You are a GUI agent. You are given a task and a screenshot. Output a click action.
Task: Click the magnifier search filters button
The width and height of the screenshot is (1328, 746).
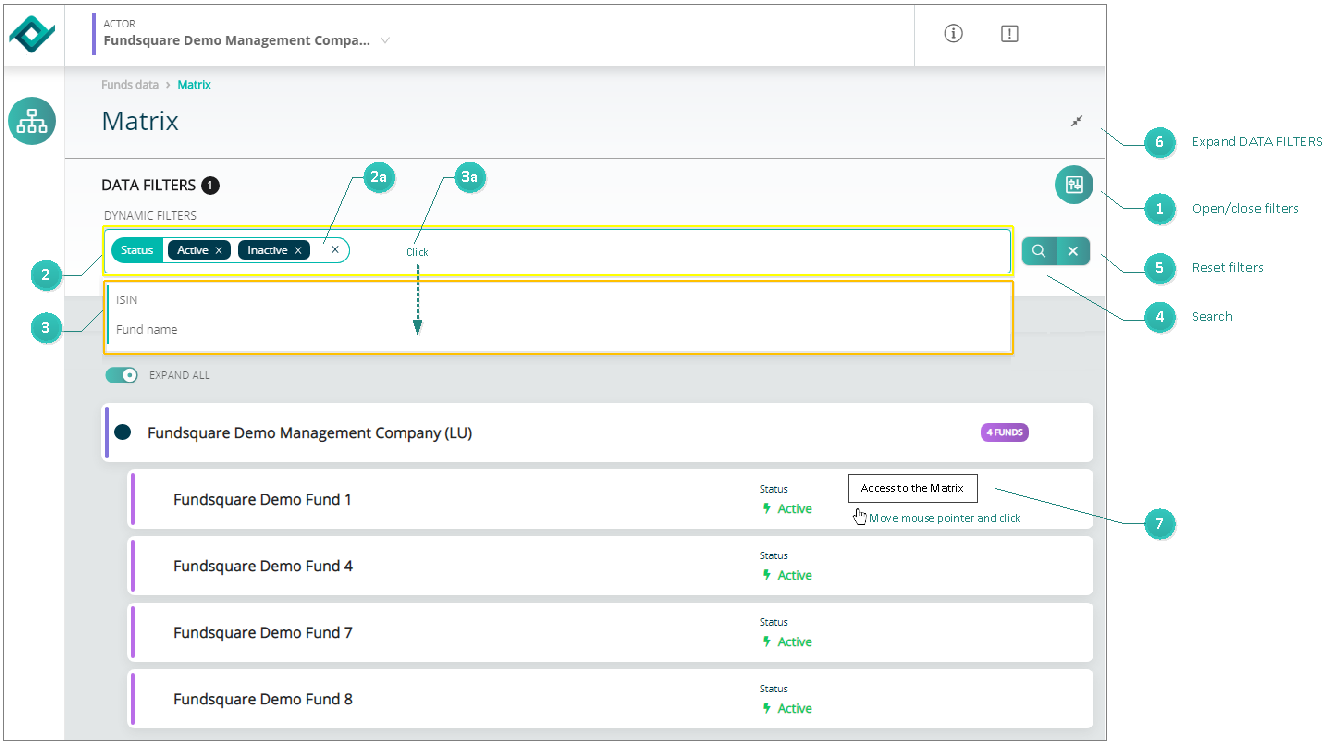coord(1039,251)
